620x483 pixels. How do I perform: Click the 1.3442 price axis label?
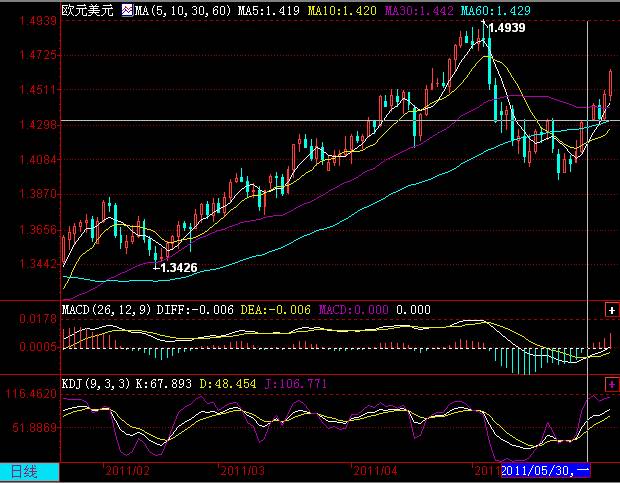coord(38,264)
